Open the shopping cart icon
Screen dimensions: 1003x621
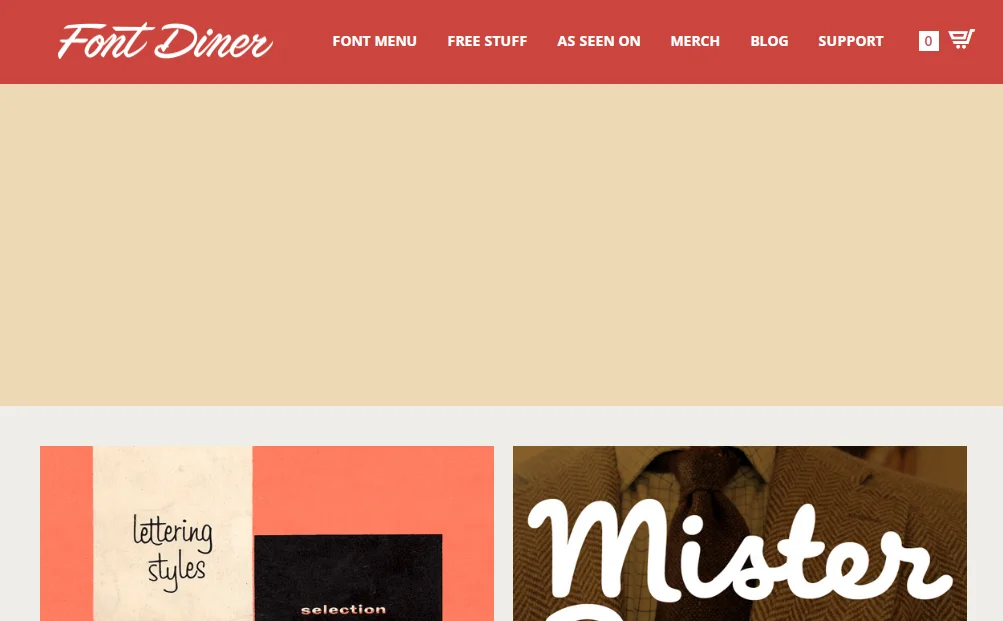pos(961,39)
